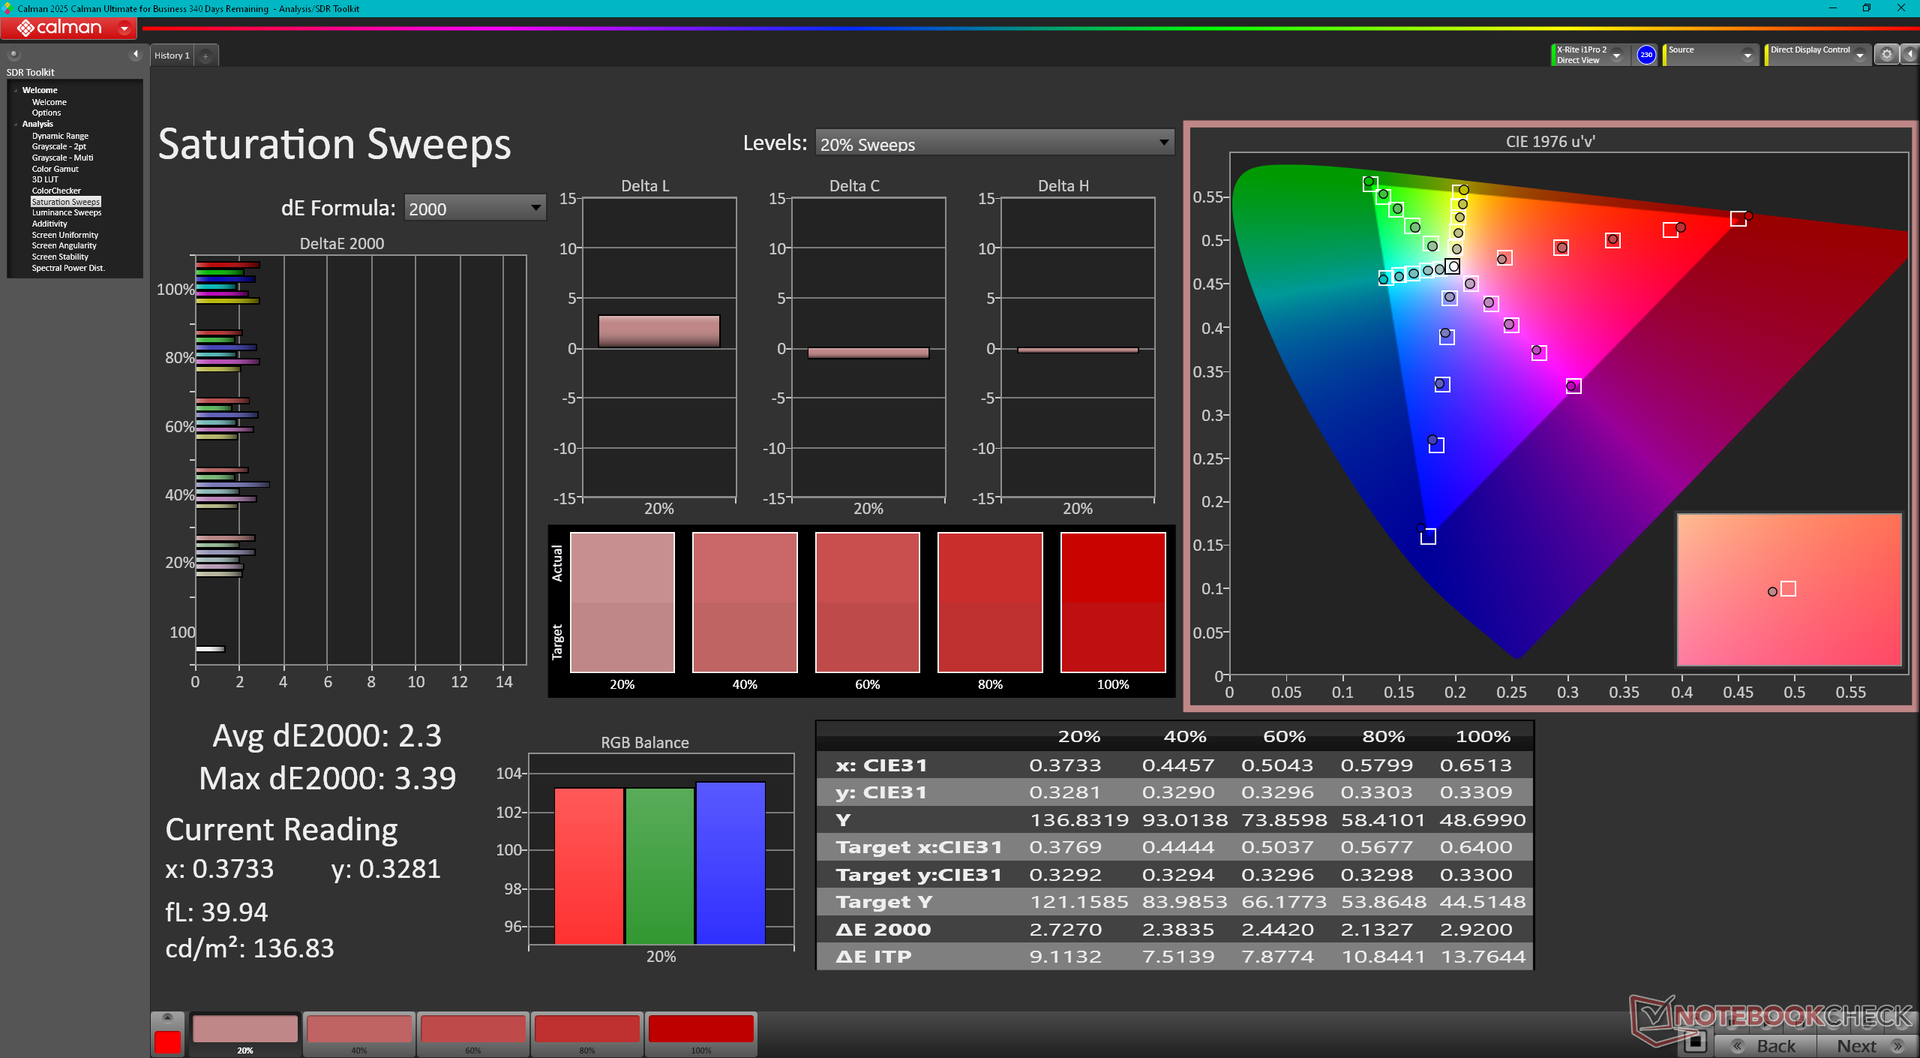Click the round button atop the sidebar

coord(14,55)
